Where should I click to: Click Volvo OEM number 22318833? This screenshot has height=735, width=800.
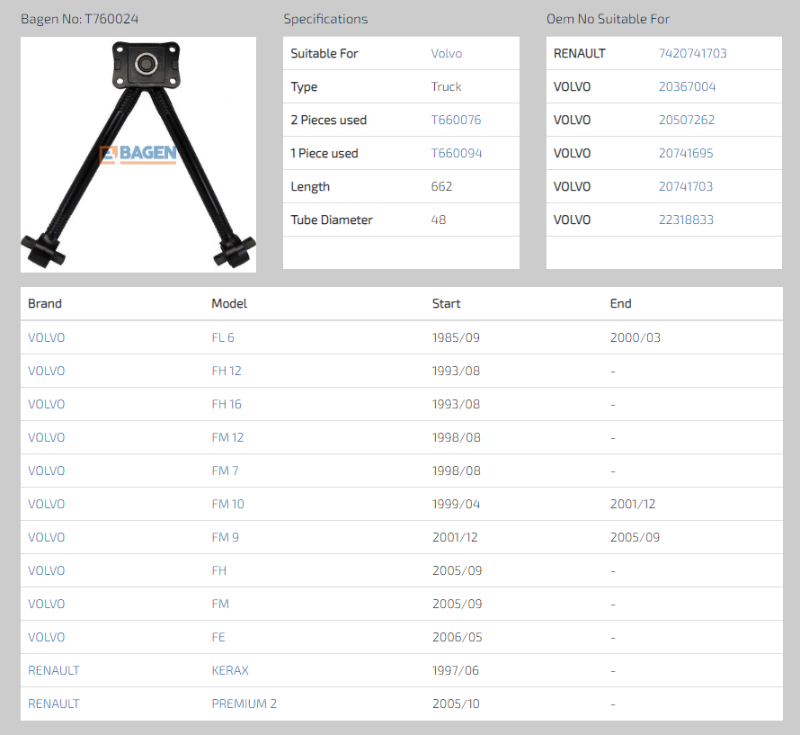click(x=686, y=220)
